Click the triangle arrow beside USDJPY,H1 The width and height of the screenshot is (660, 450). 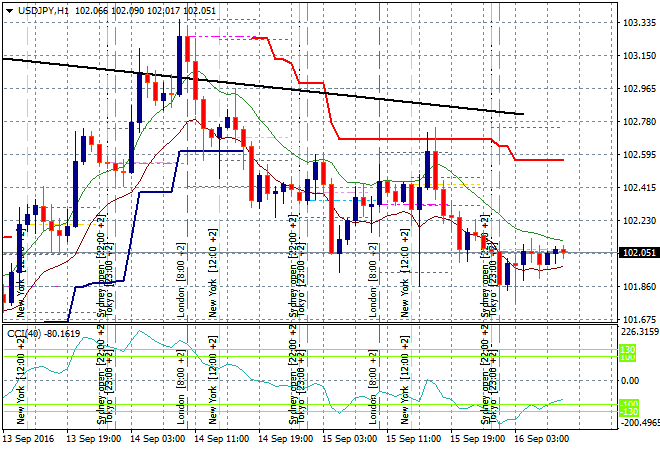click(9, 11)
